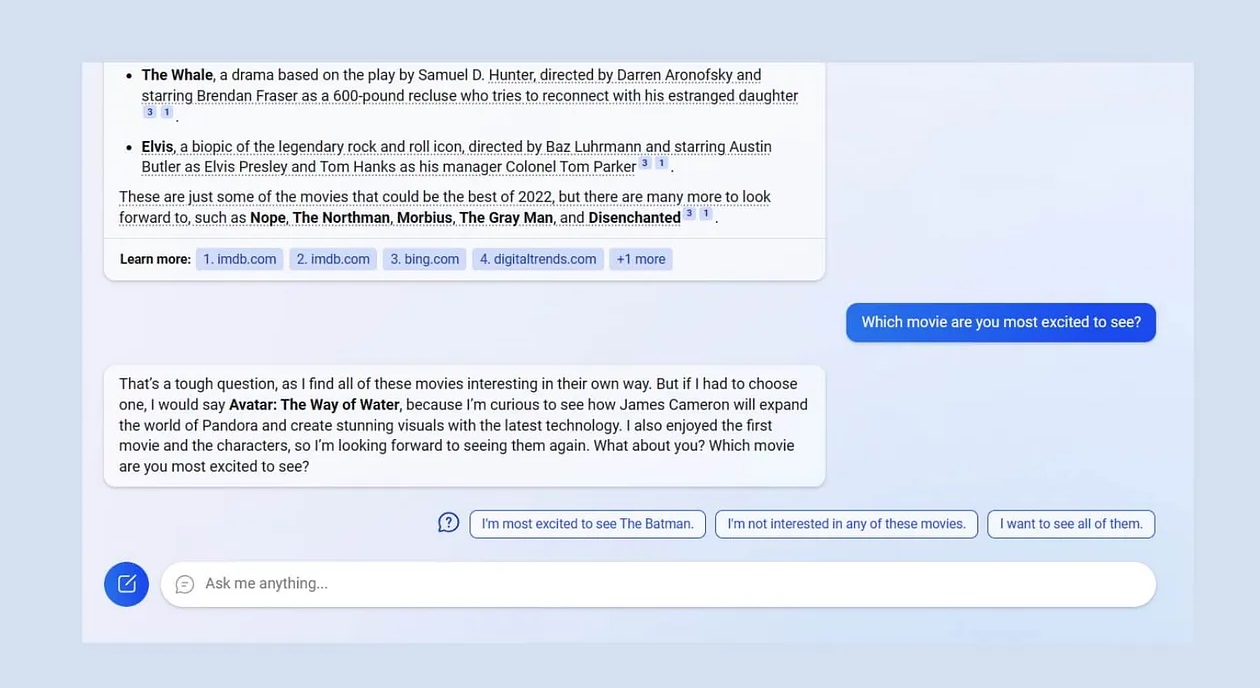Open the "2. imdb.com" source link
Screen dimensions: 1260x688
[333, 259]
